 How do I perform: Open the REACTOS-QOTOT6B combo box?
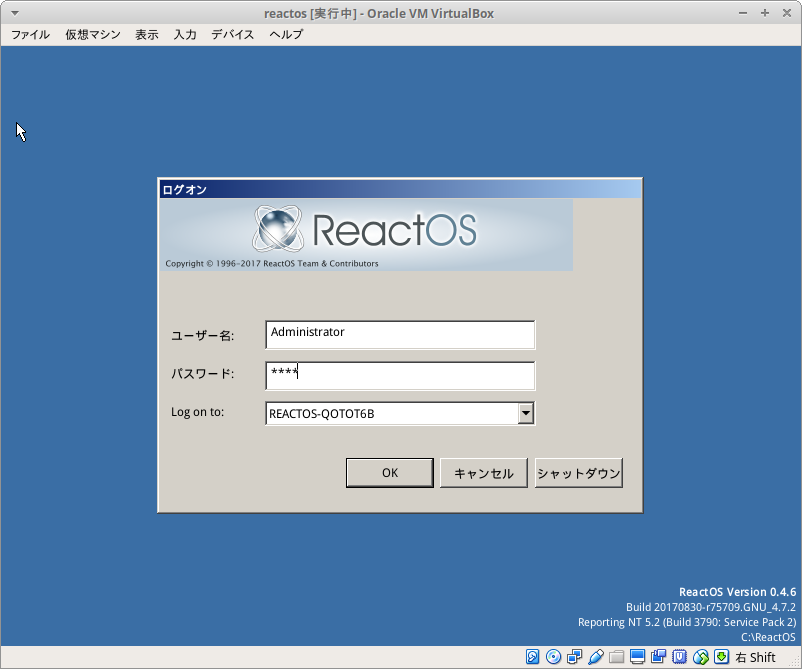point(391,413)
